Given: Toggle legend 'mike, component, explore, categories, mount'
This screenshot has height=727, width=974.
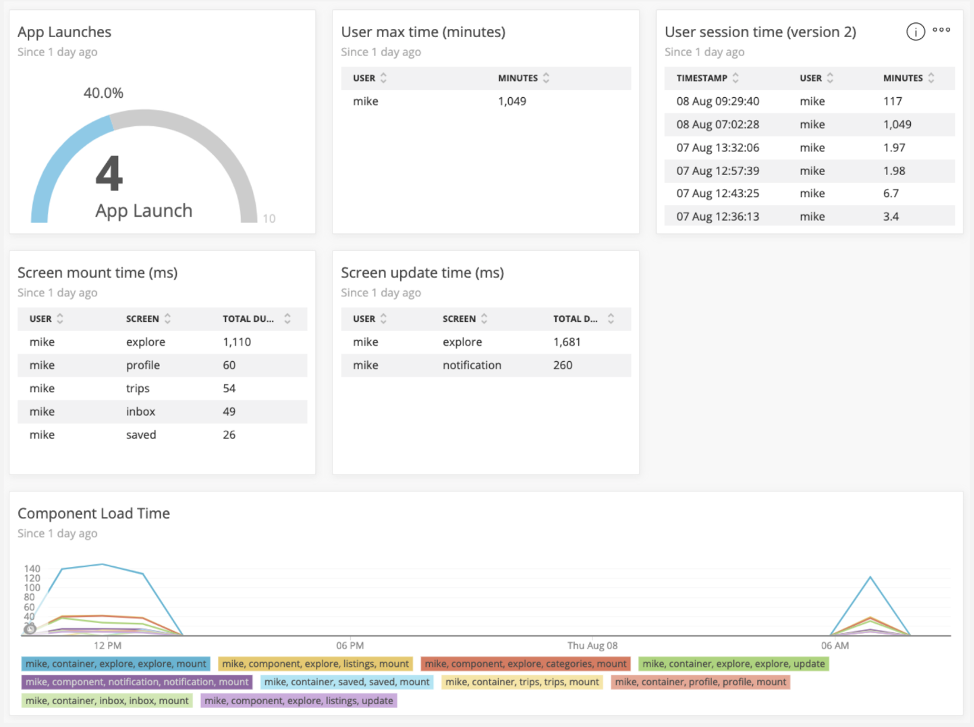Looking at the screenshot, I should (526, 664).
